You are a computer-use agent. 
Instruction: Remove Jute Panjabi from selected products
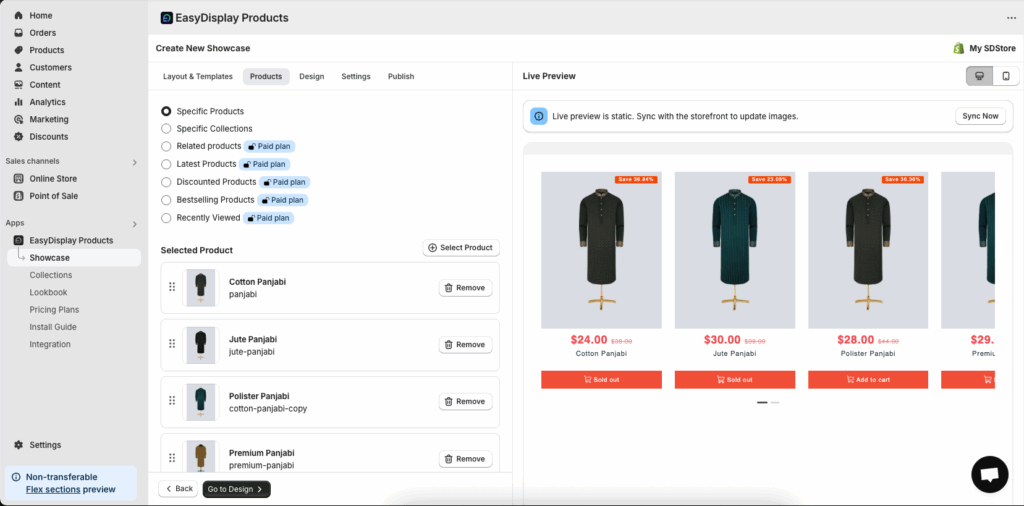(466, 345)
